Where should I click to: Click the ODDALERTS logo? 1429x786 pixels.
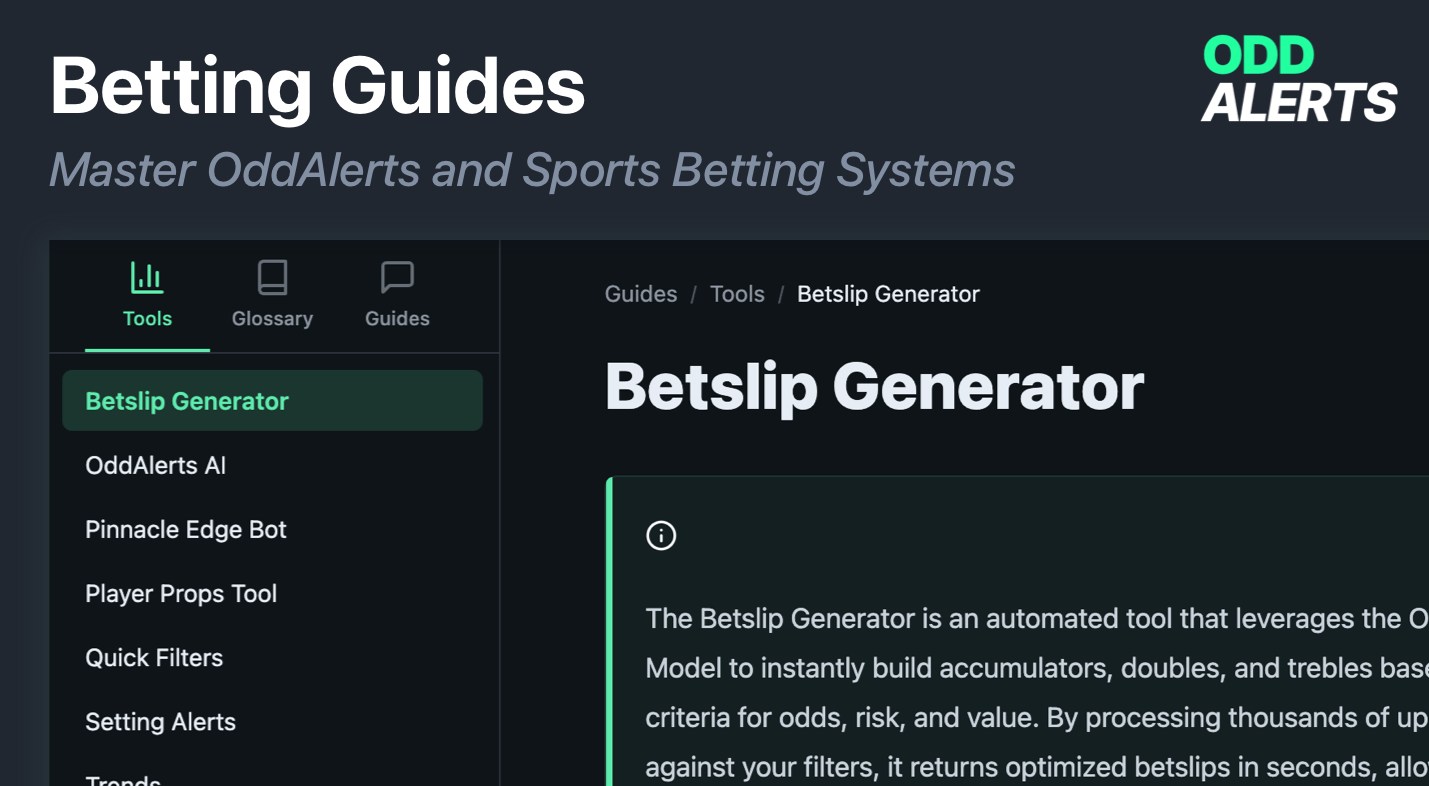[1298, 80]
